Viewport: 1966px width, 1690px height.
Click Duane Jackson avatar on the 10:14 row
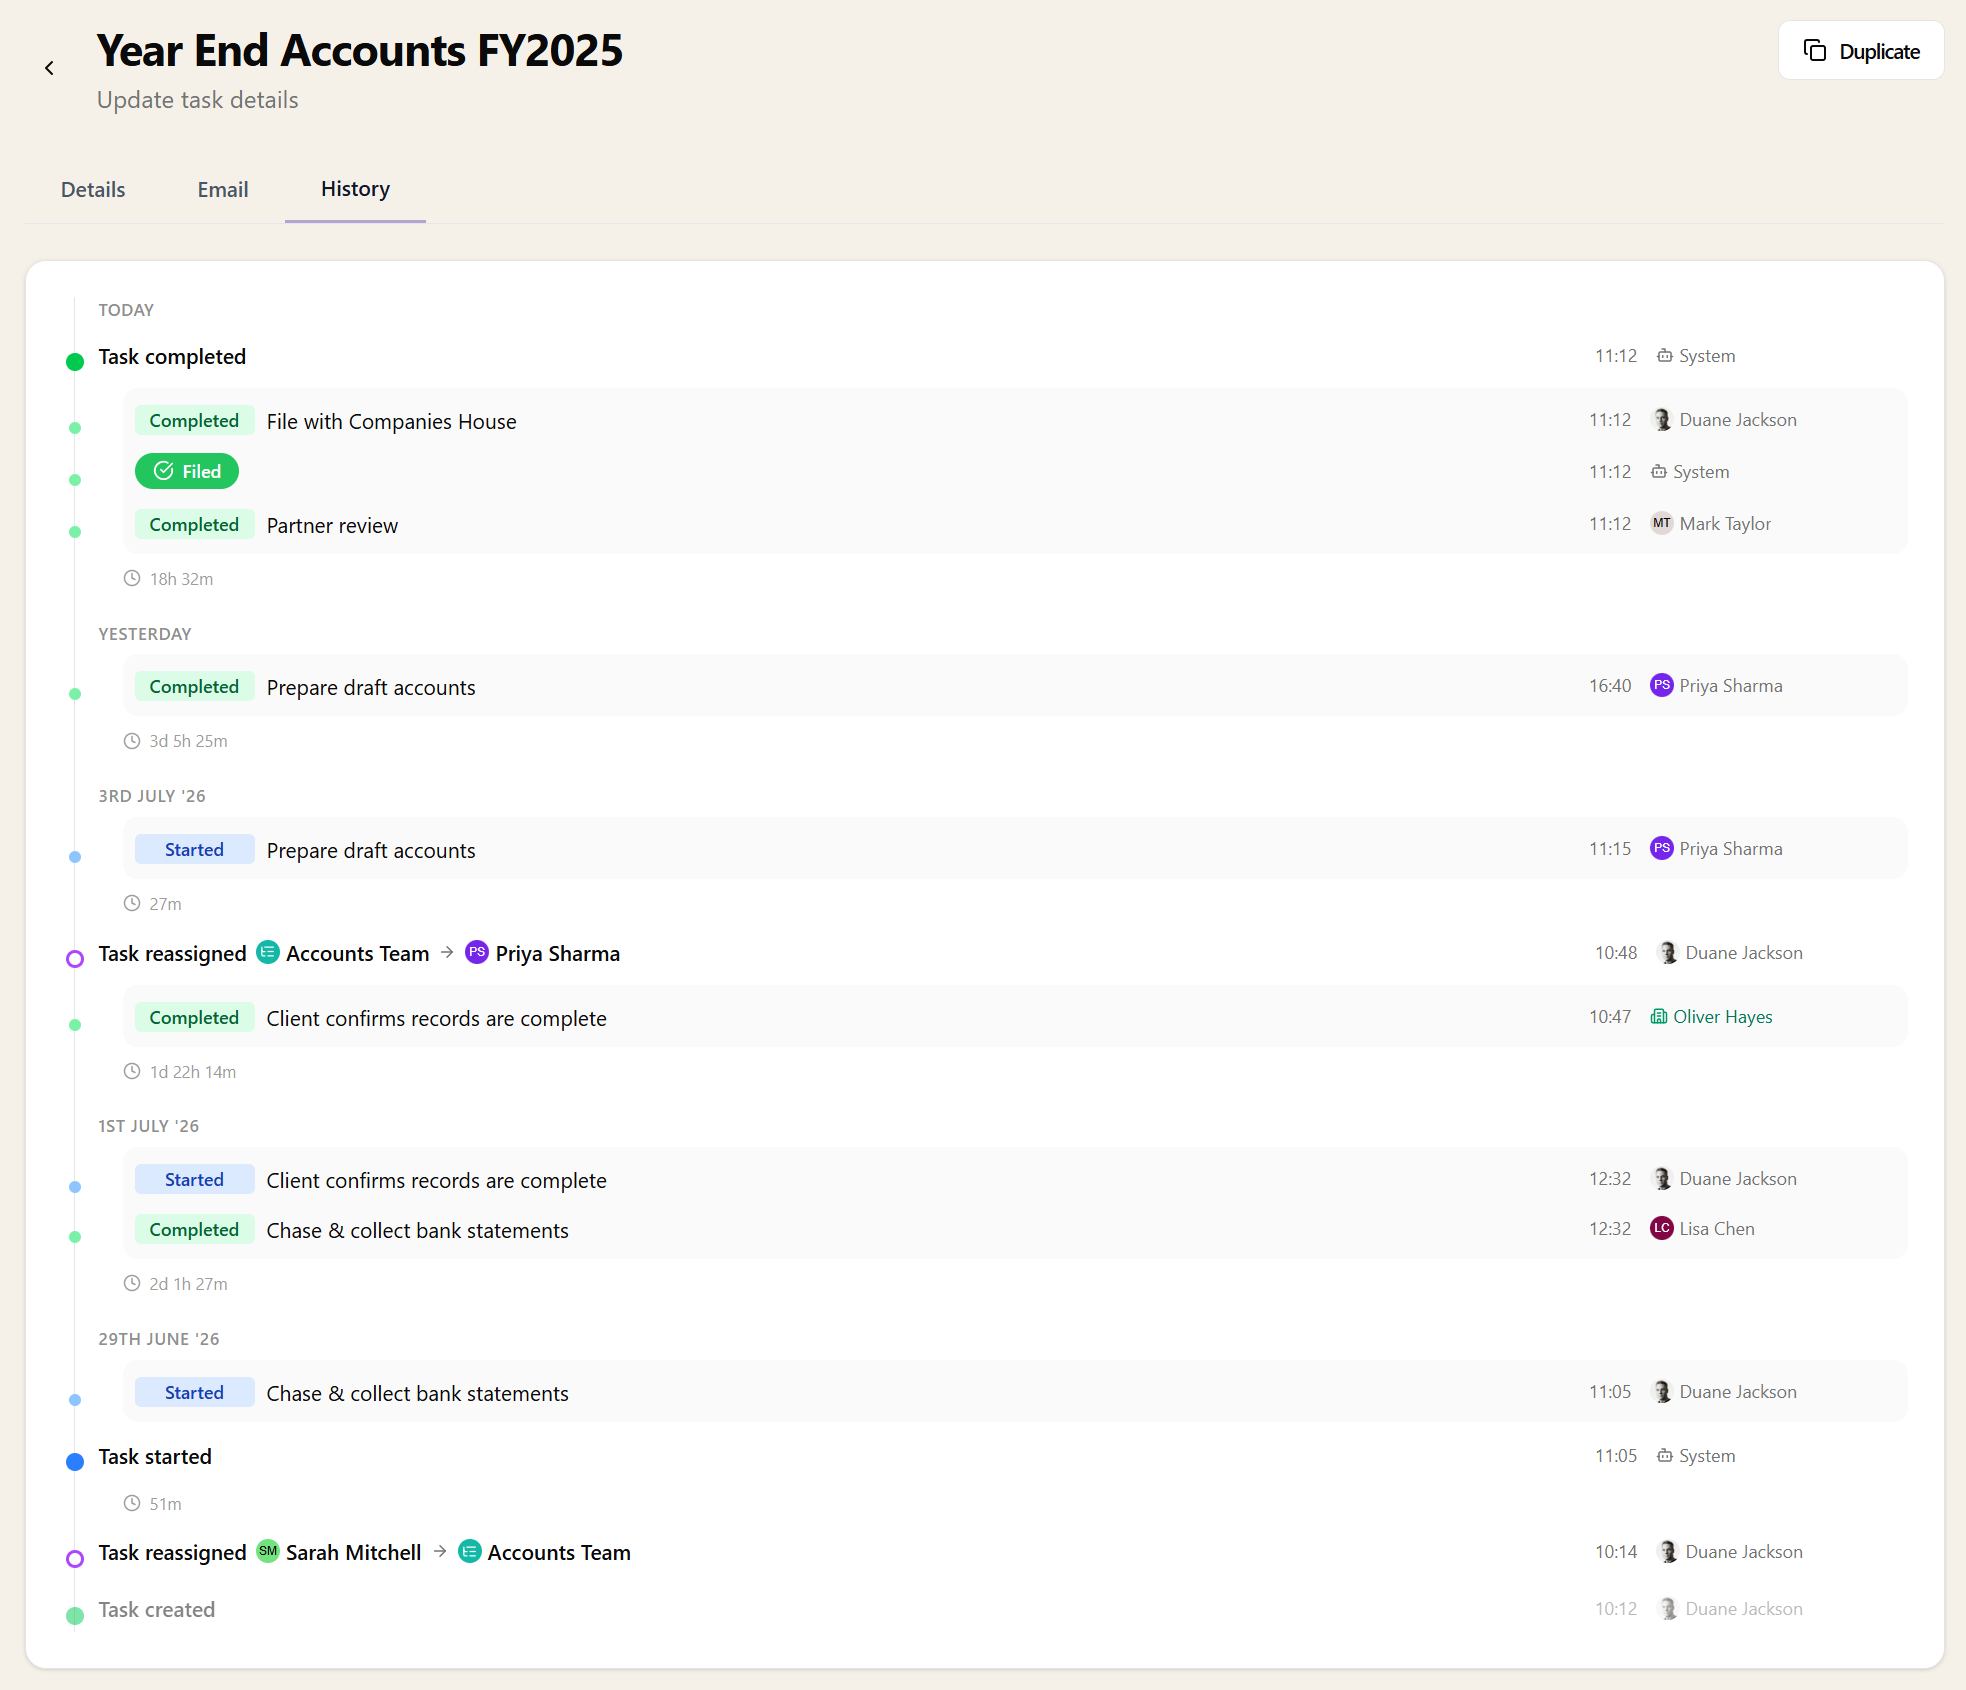tap(1668, 1552)
